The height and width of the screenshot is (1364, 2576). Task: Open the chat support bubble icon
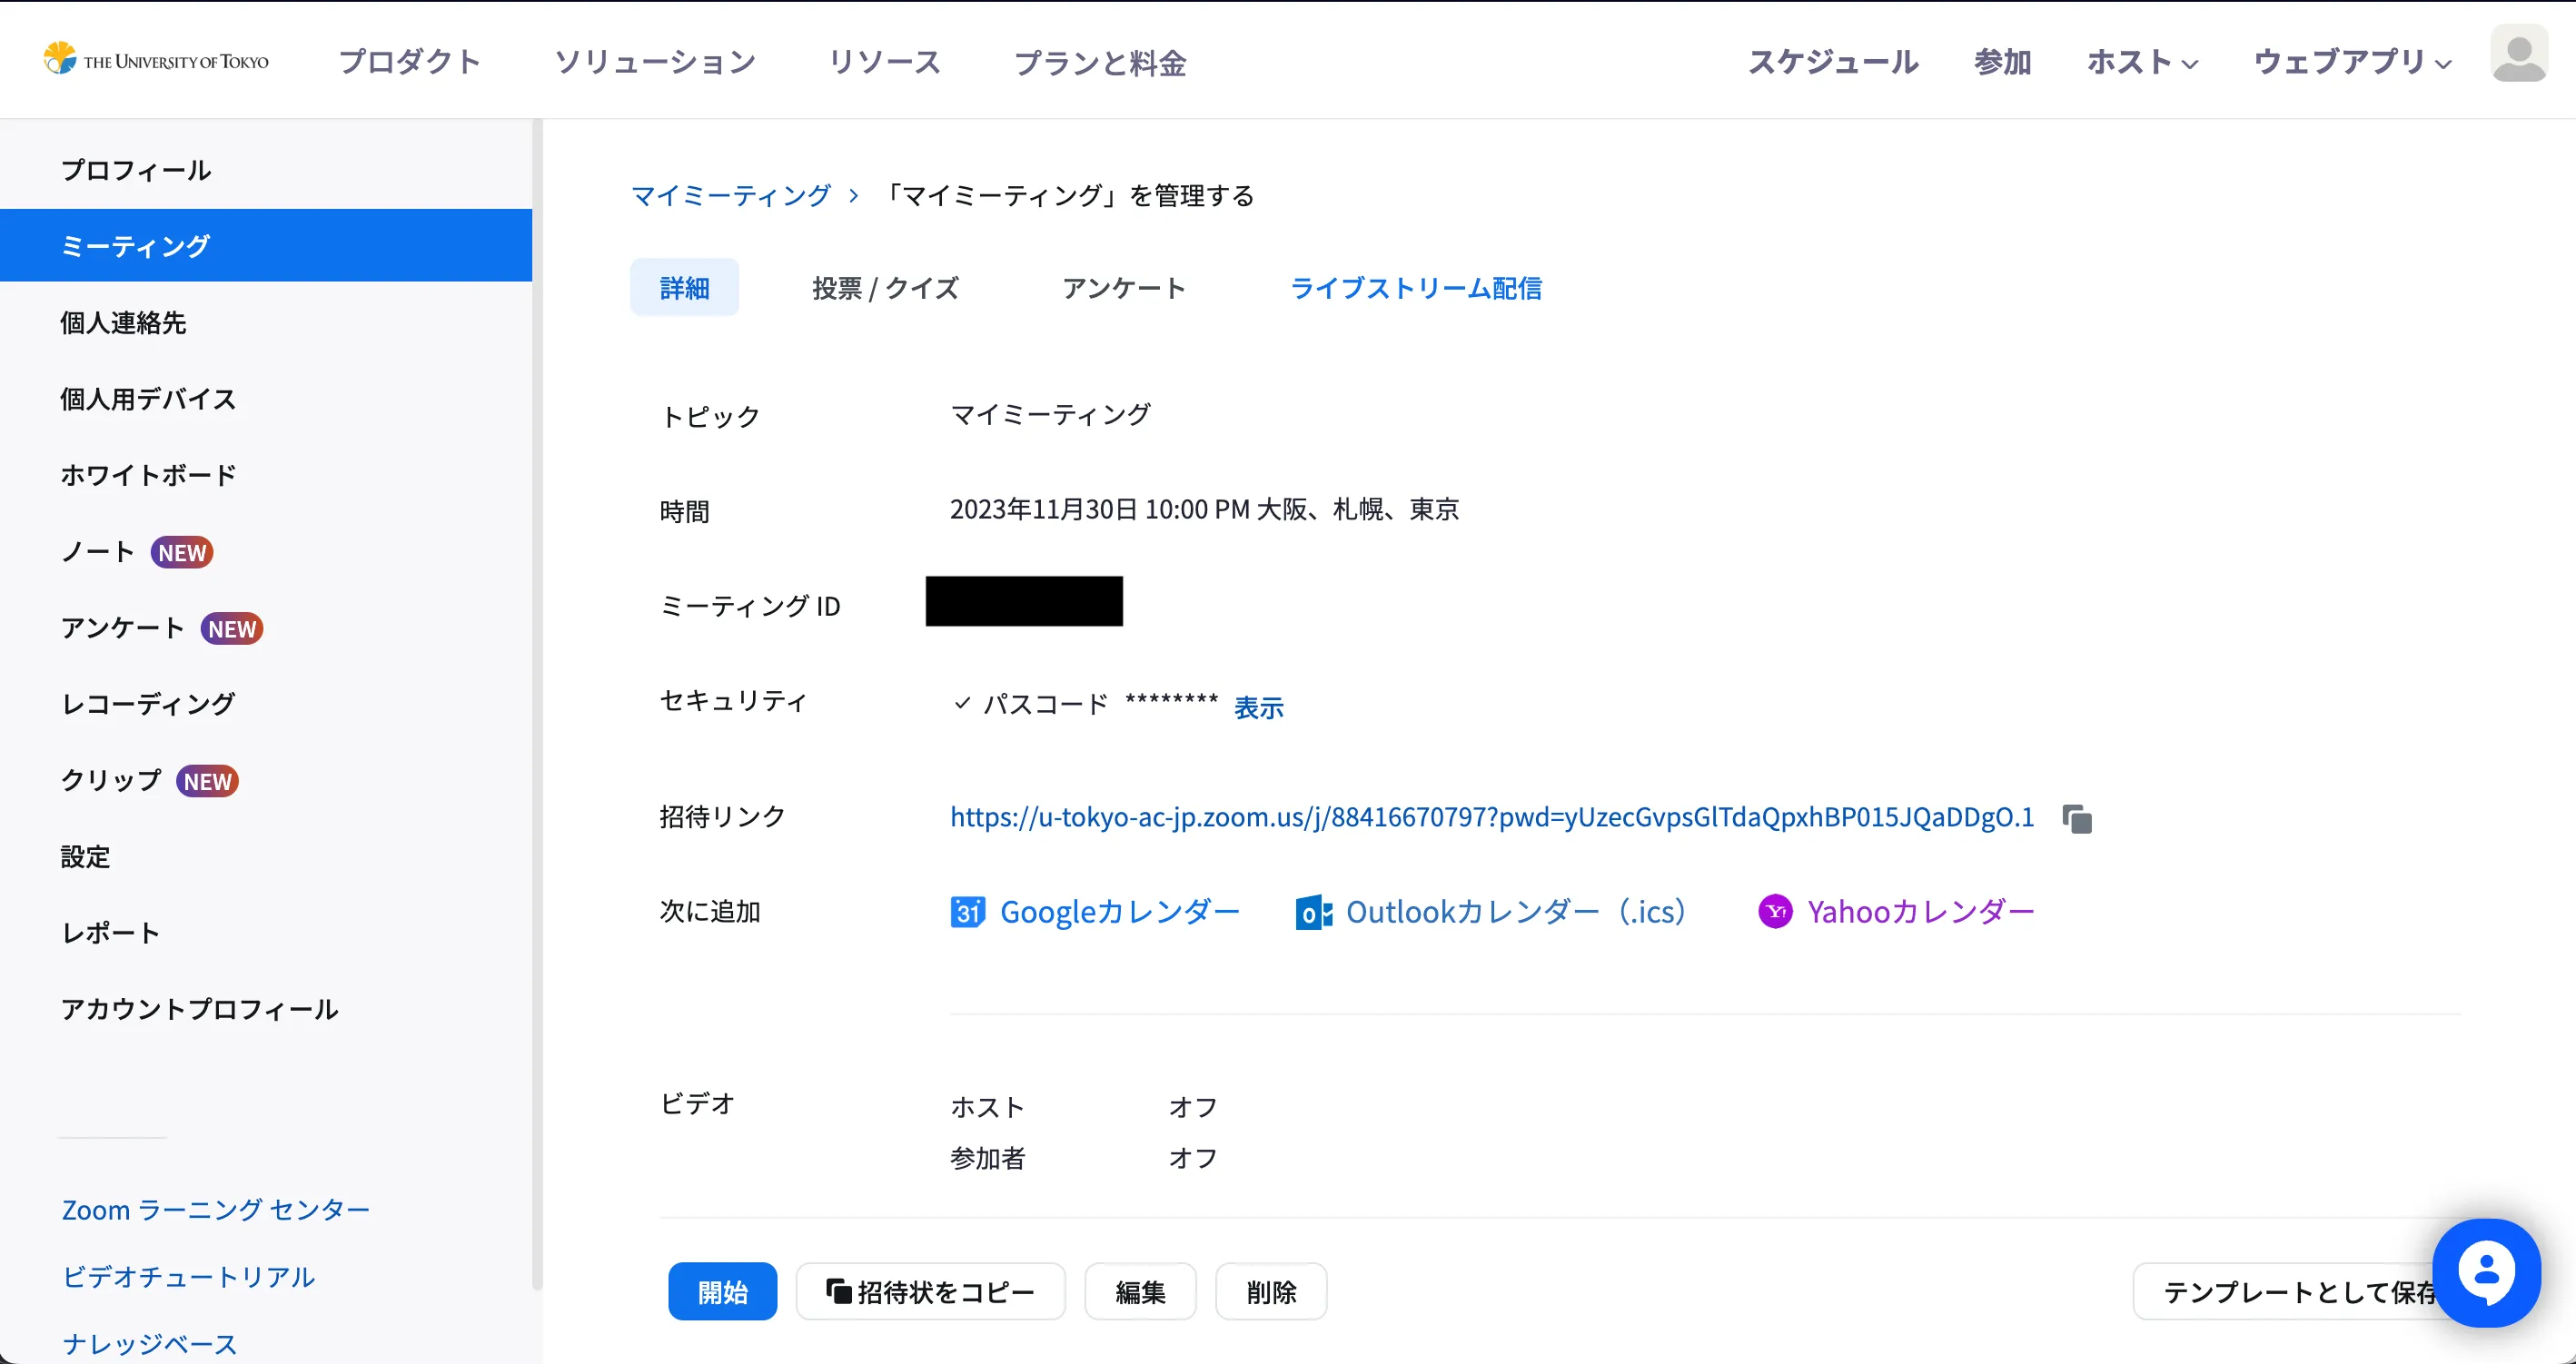2486,1272
